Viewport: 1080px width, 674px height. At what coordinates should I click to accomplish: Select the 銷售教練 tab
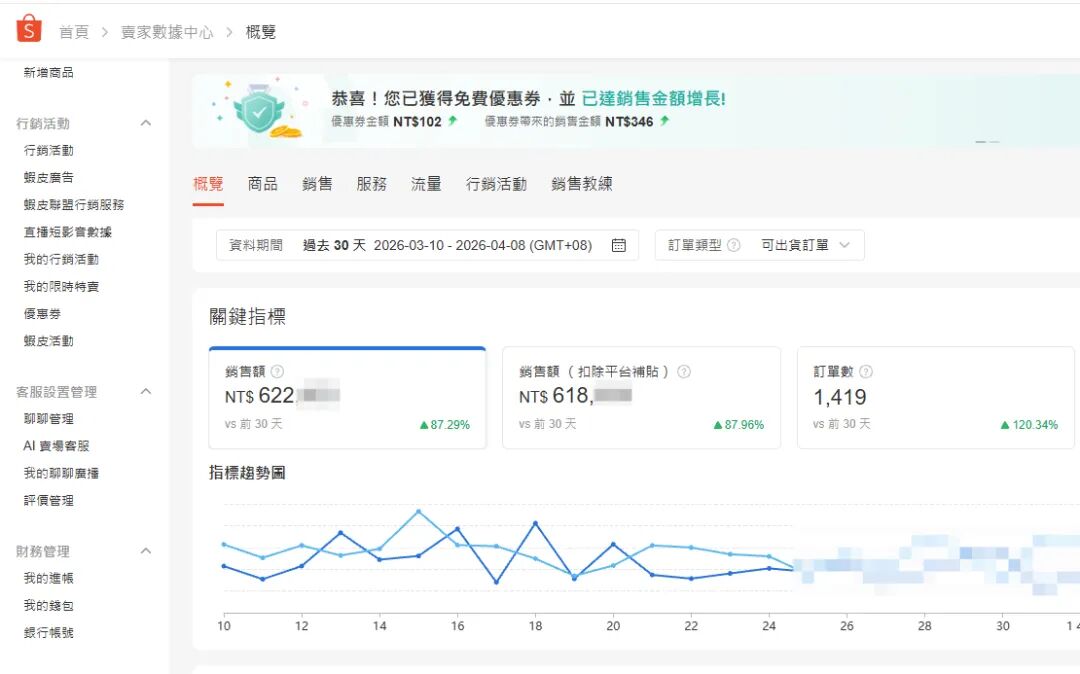pyautogui.click(x=581, y=184)
